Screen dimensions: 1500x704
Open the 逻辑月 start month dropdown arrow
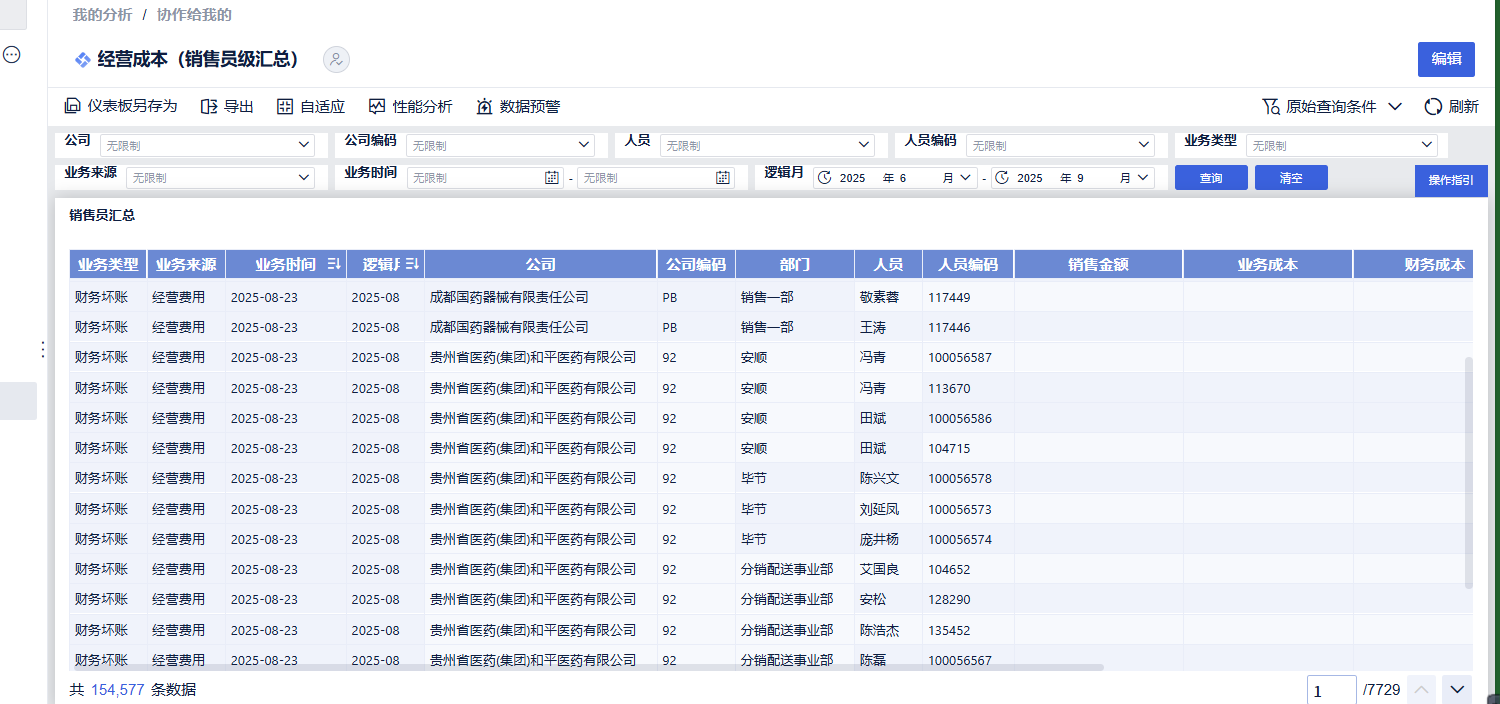(x=966, y=177)
